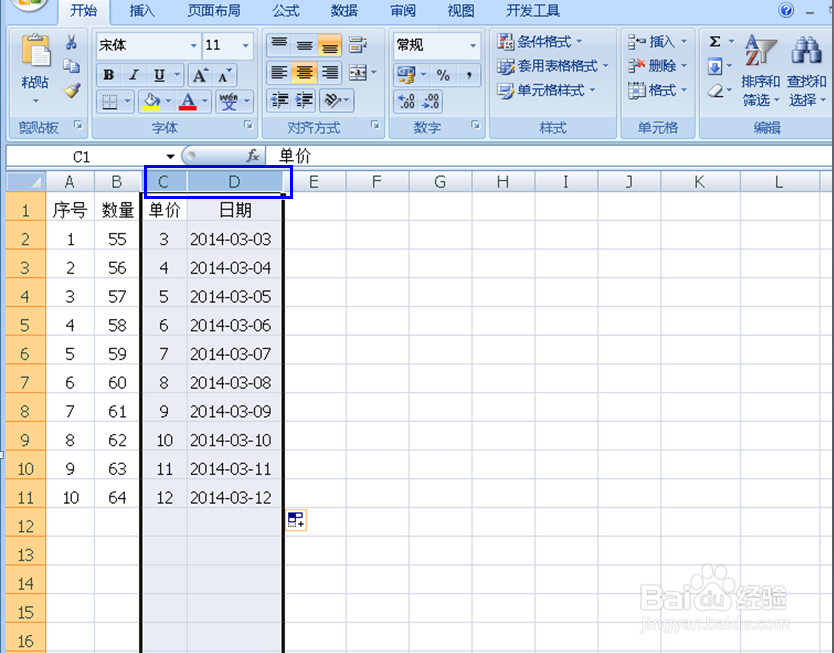Click the Clear eraser icon

(x=716, y=91)
